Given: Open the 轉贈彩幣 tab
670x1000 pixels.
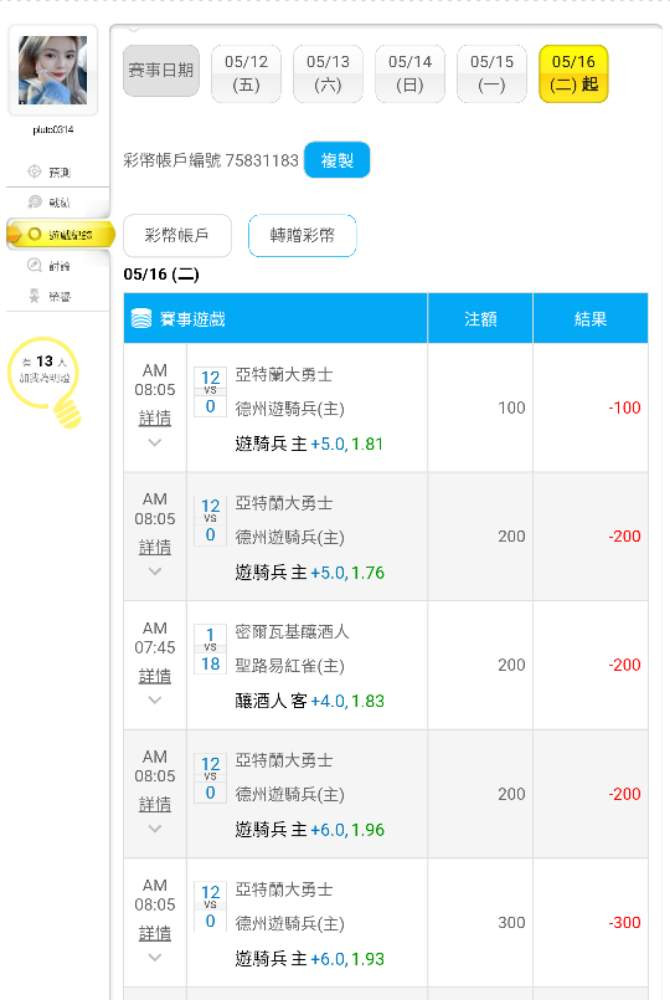Looking at the screenshot, I should click(x=302, y=236).
